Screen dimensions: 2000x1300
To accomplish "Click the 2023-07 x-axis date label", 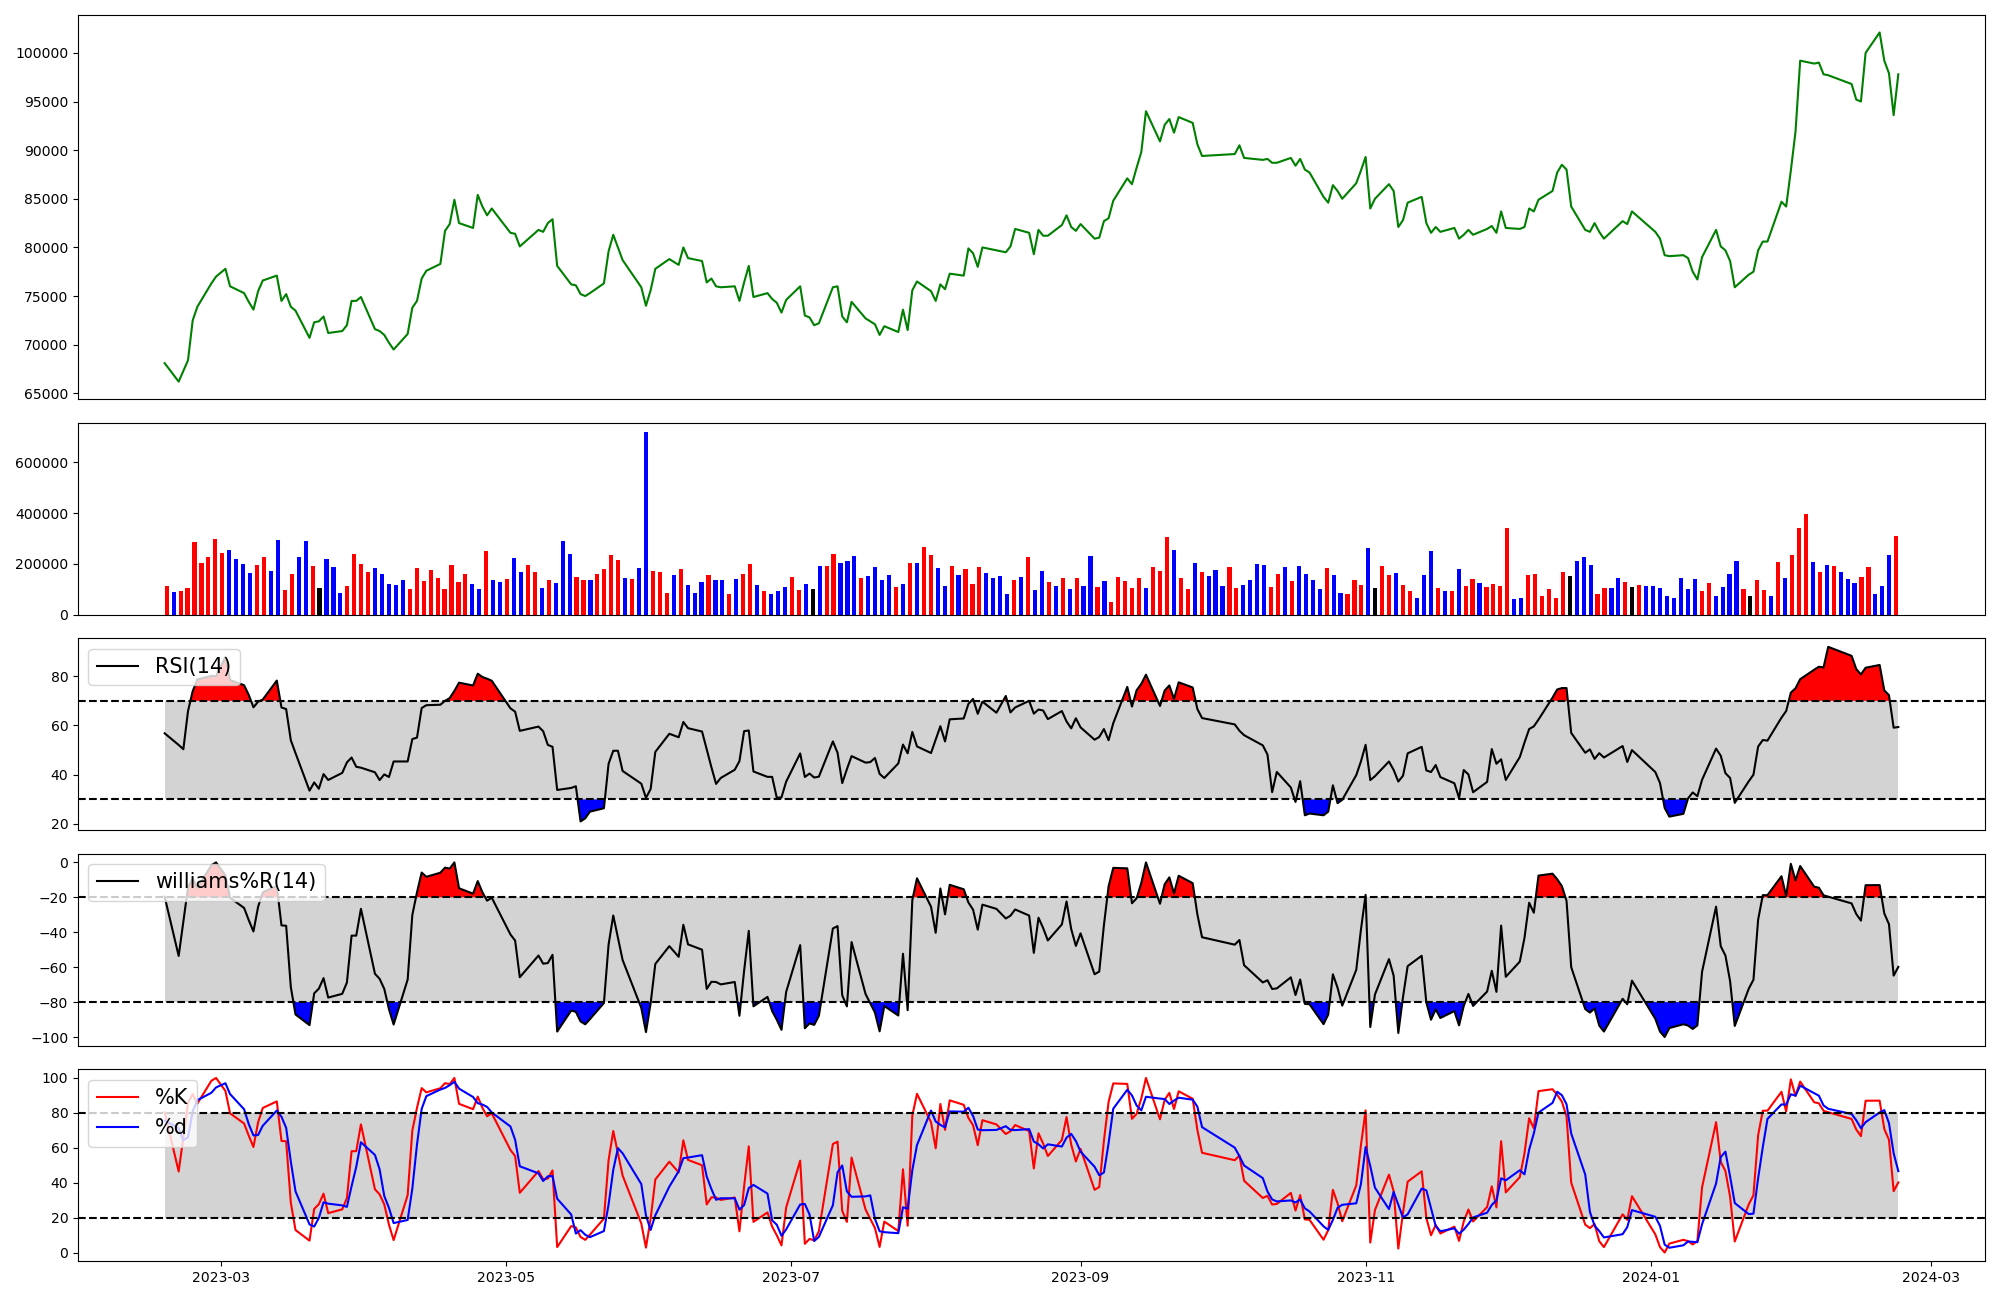I will tap(791, 1277).
